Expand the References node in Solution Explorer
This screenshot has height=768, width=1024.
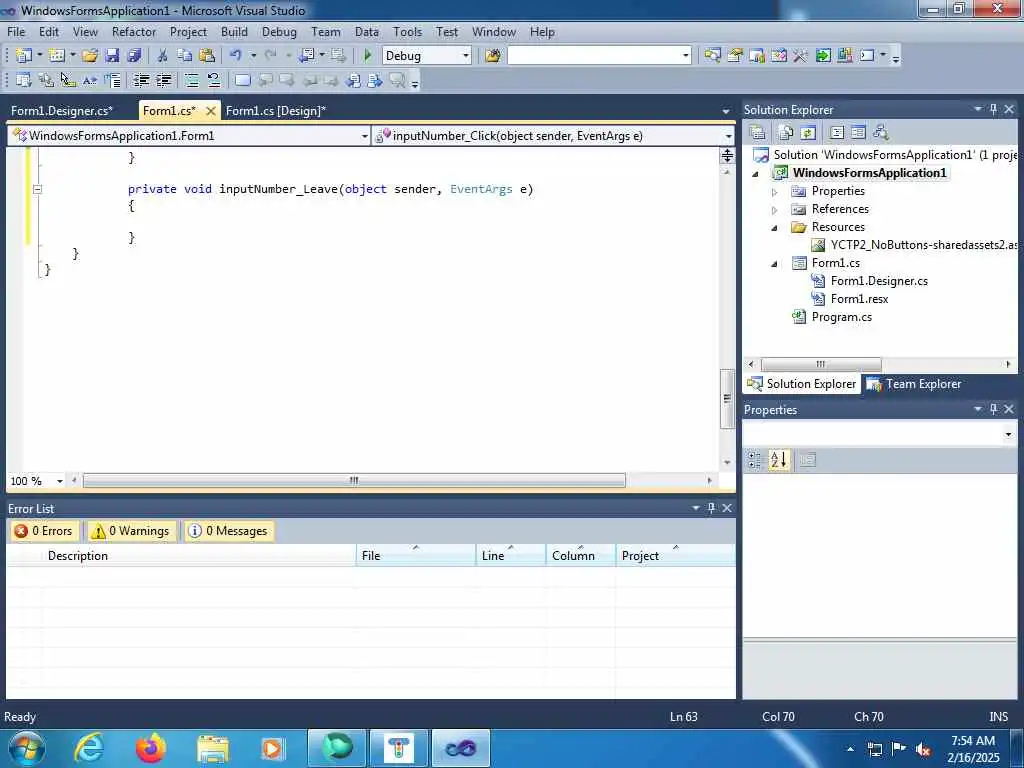[x=775, y=210]
